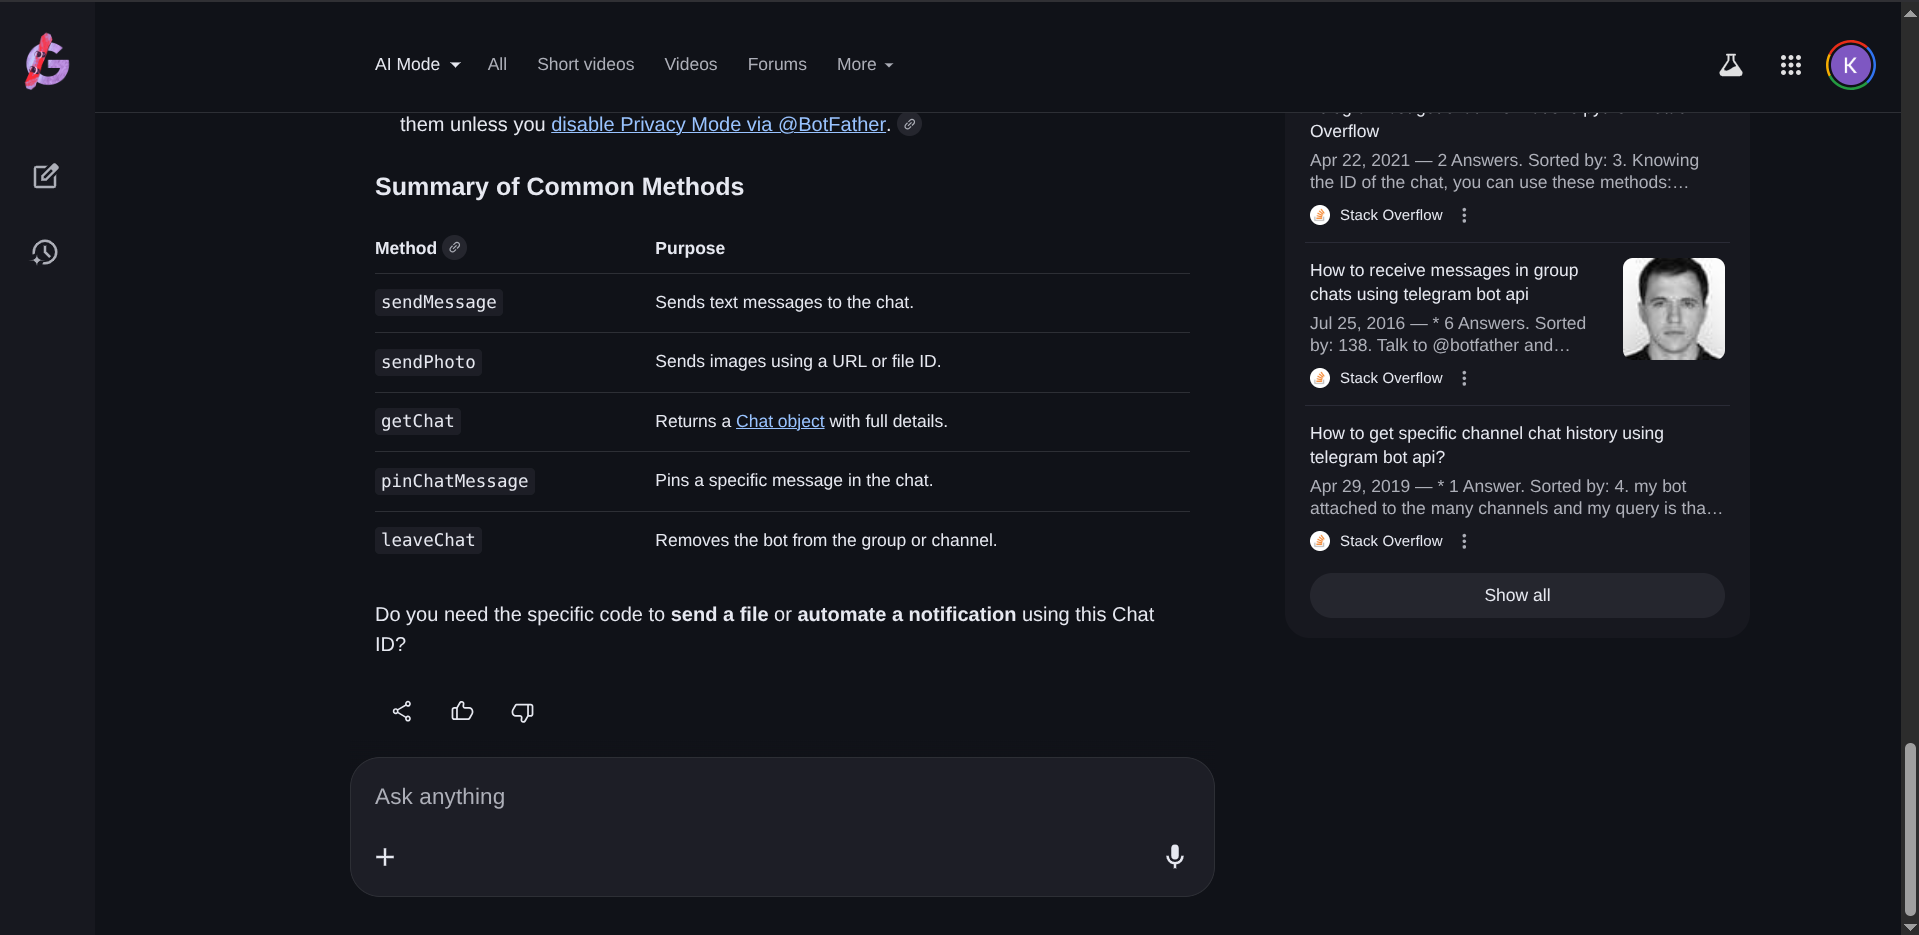Click the link icon beside Method header
The height and width of the screenshot is (935, 1919).
pos(455,247)
